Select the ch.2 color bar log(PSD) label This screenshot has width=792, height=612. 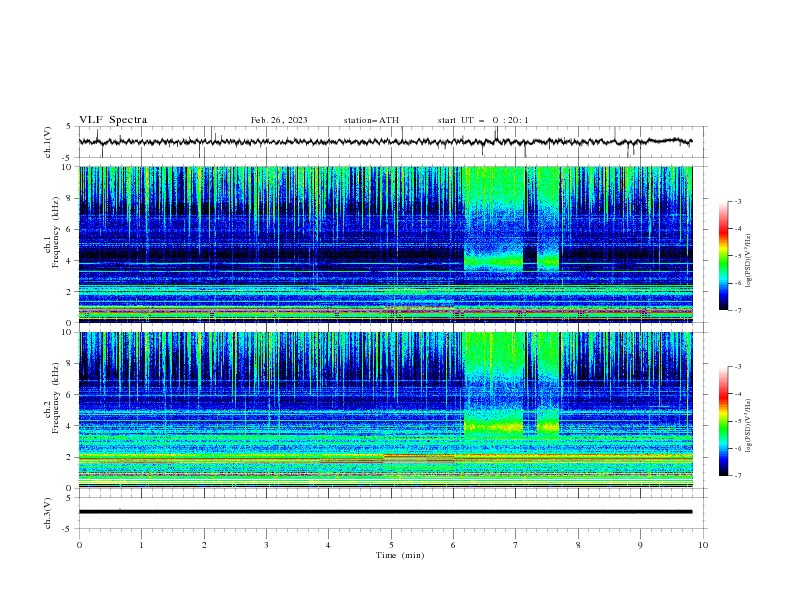click(748, 426)
